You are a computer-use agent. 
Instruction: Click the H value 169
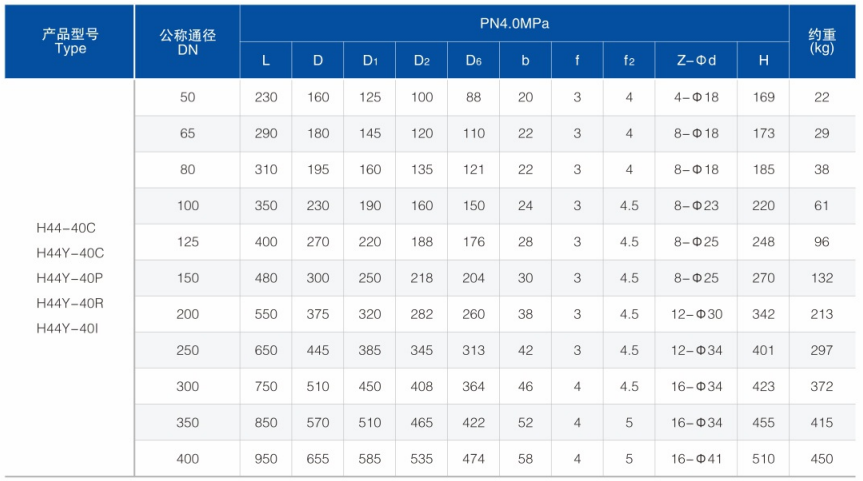(763, 97)
